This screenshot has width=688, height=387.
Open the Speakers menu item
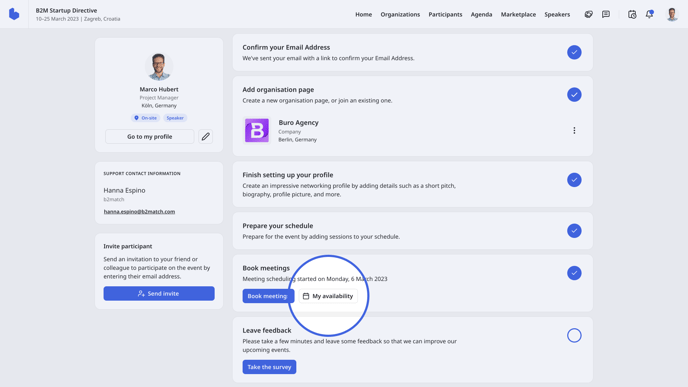(557, 14)
